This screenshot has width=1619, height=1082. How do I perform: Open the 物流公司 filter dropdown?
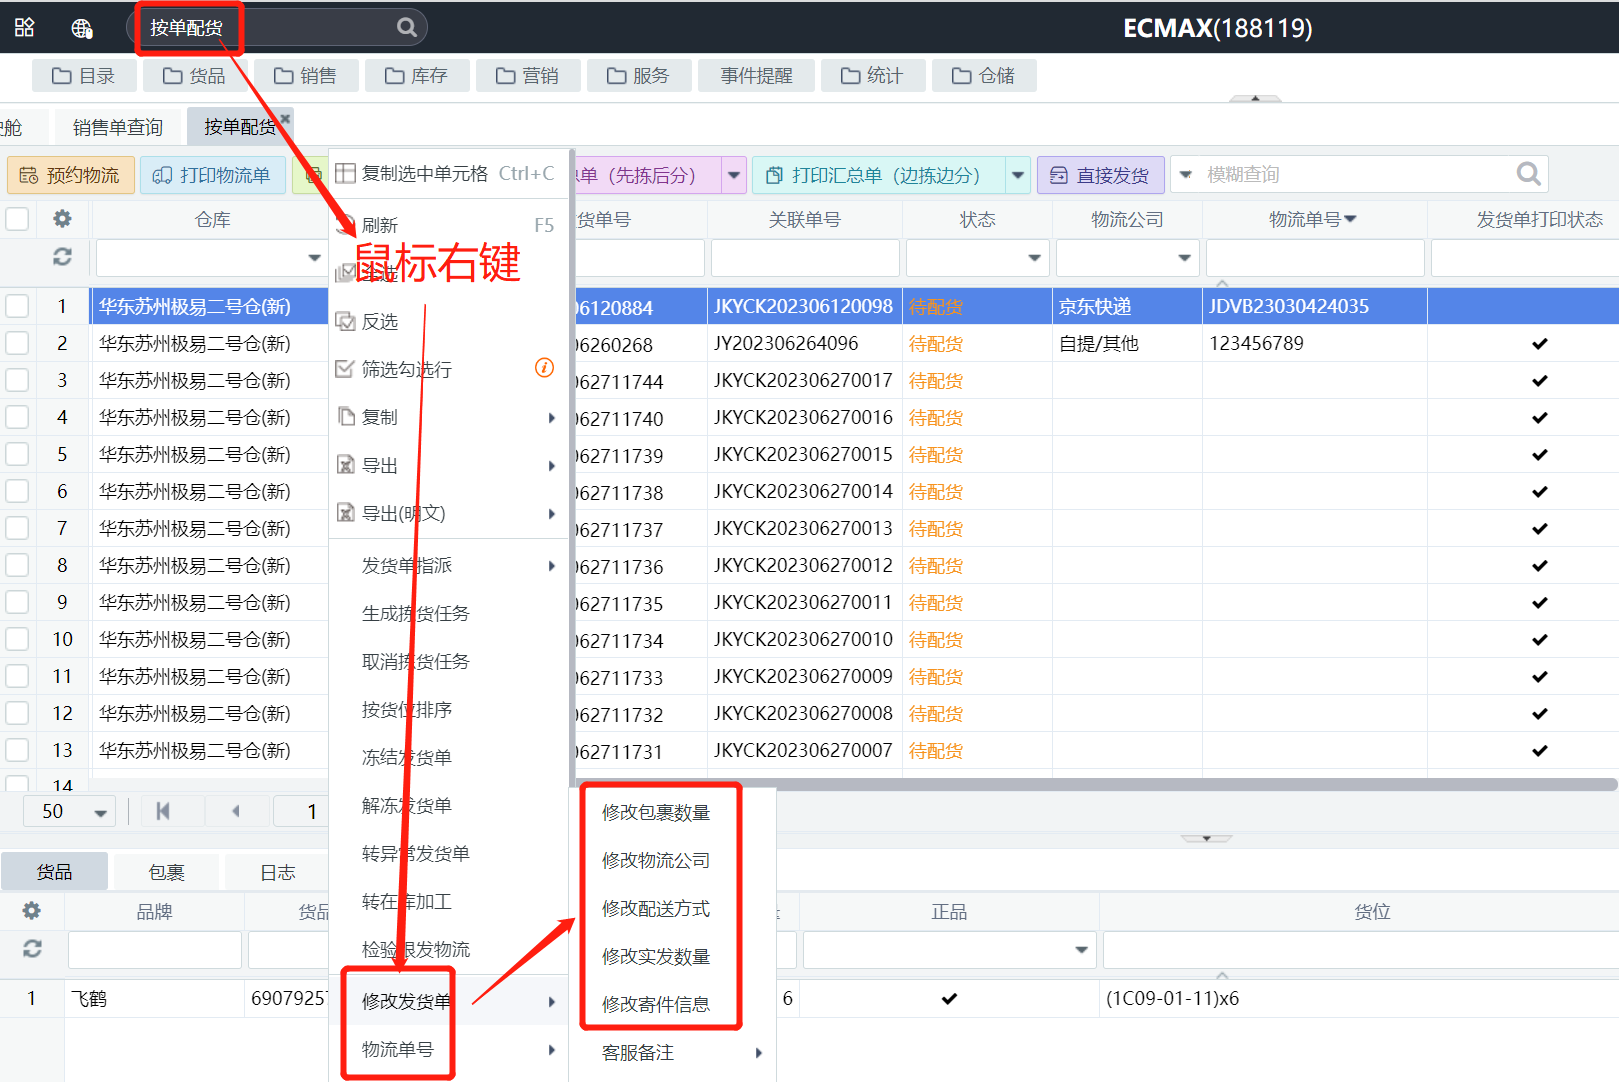1184,258
